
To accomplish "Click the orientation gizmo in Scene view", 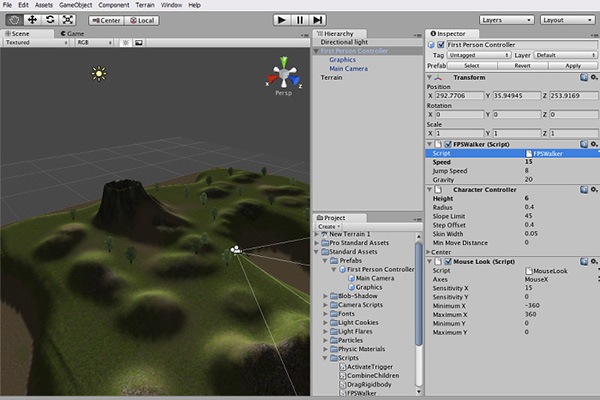I will [284, 75].
